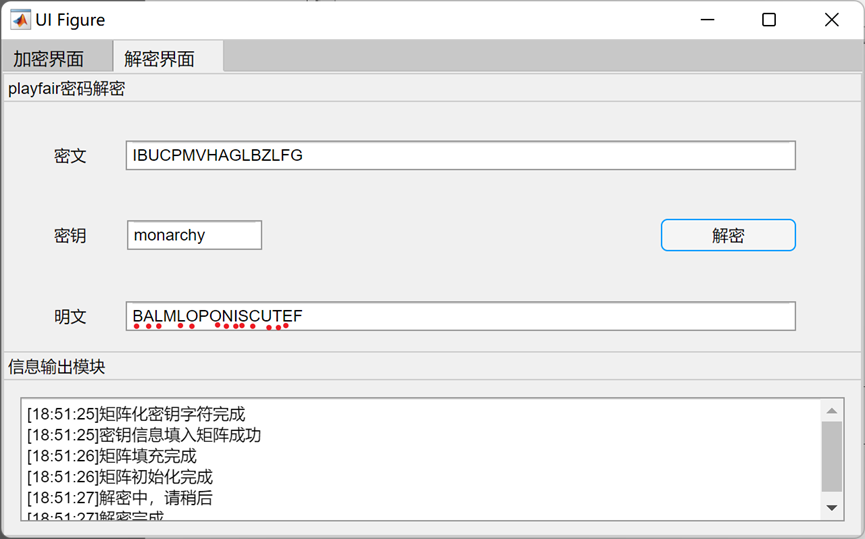The image size is (865, 539).
Task: Click the log scrollbar thumb
Action: [x=832, y=457]
